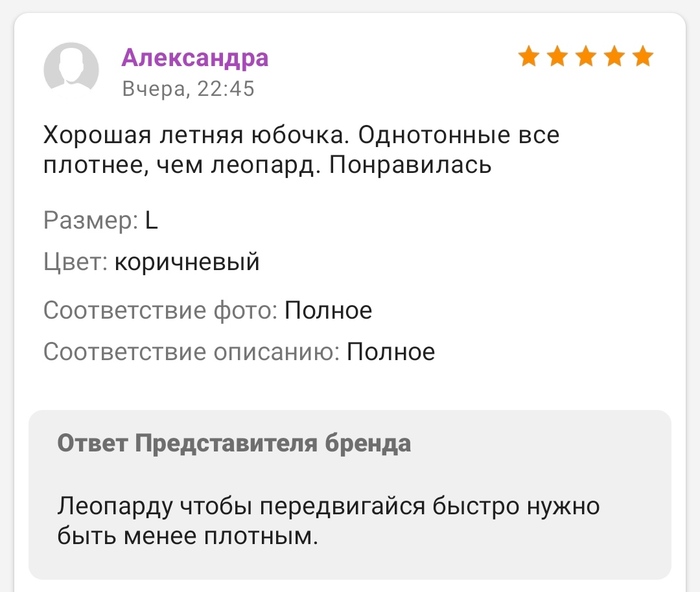Click 'Полное' next to Соответствие фото
This screenshot has width=700, height=592.
point(328,311)
